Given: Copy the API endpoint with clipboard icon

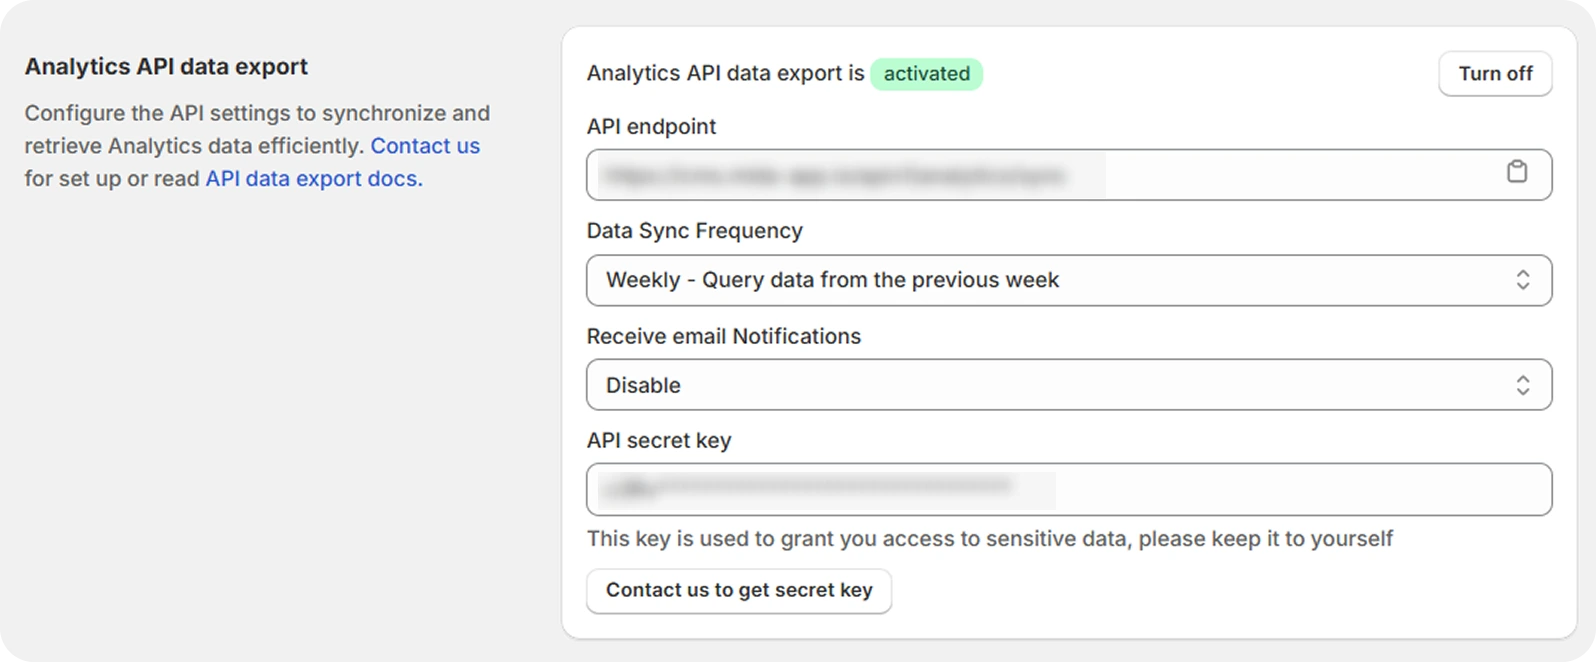Looking at the screenshot, I should (1517, 172).
